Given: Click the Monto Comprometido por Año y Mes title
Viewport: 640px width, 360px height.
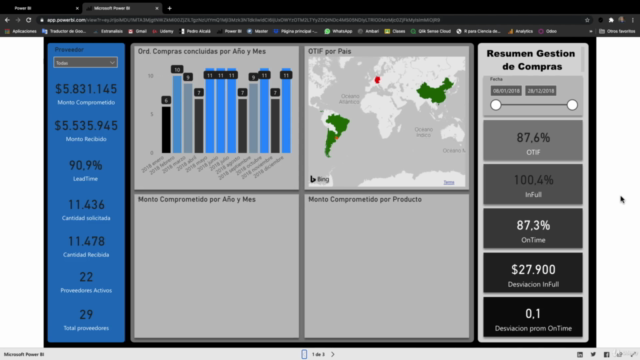Looking at the screenshot, I should tap(197, 199).
